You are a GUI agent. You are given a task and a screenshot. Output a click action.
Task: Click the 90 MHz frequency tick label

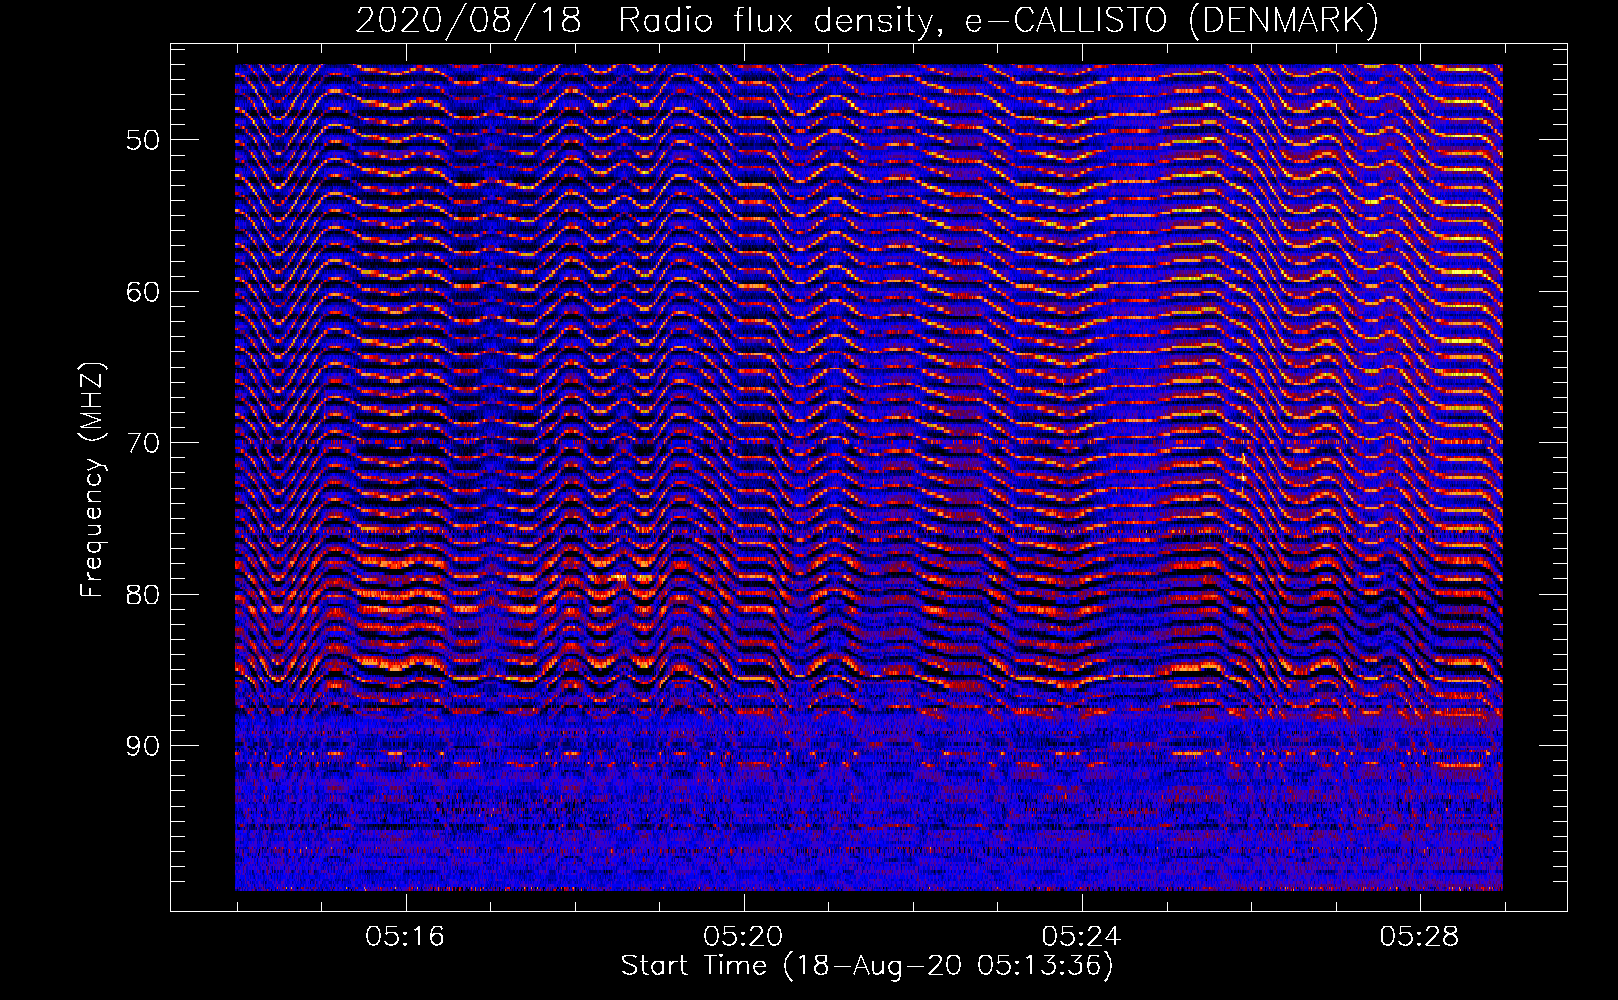point(143,746)
